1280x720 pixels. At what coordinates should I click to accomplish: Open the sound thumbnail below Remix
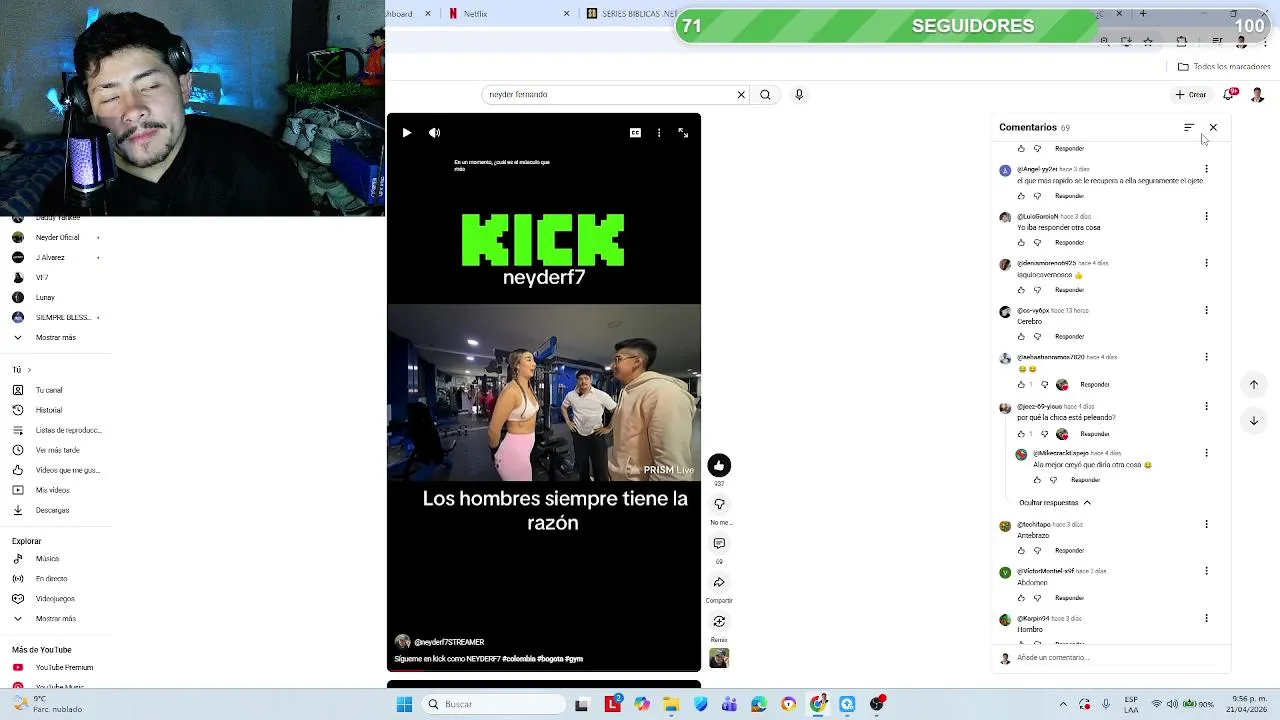[x=719, y=658]
